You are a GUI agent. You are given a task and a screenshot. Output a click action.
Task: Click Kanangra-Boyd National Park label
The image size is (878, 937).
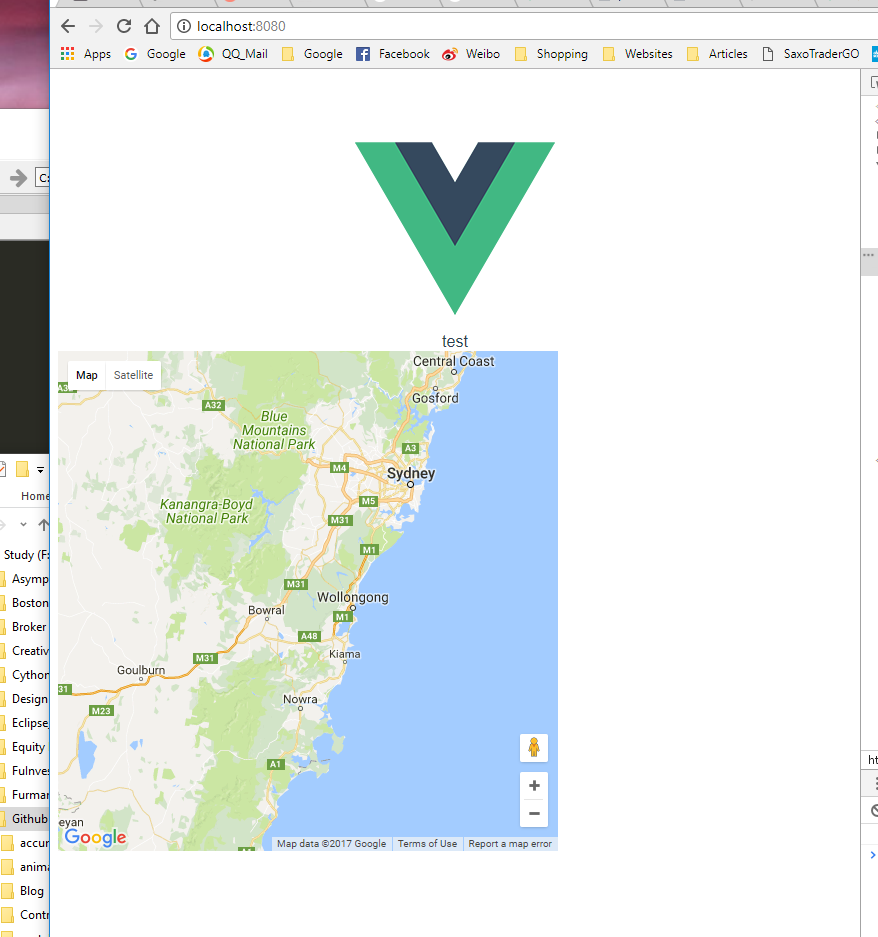click(207, 511)
